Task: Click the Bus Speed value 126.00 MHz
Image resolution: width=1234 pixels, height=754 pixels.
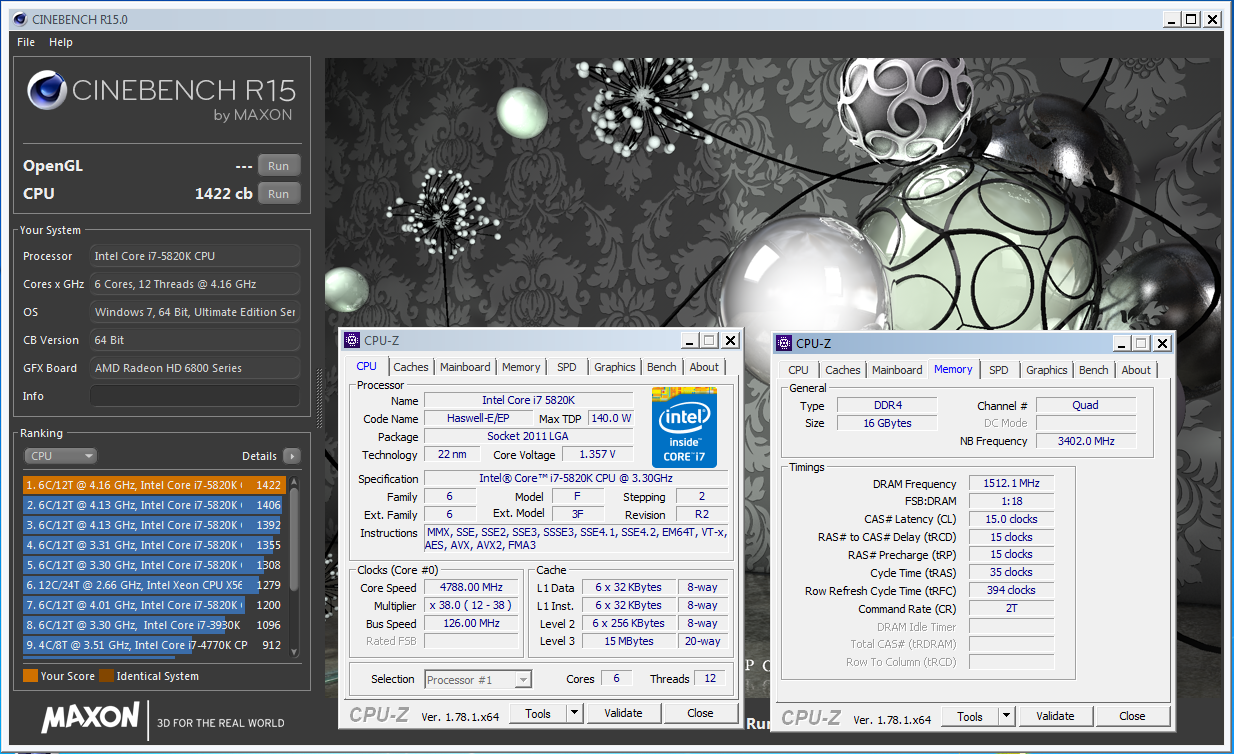Action: (471, 624)
